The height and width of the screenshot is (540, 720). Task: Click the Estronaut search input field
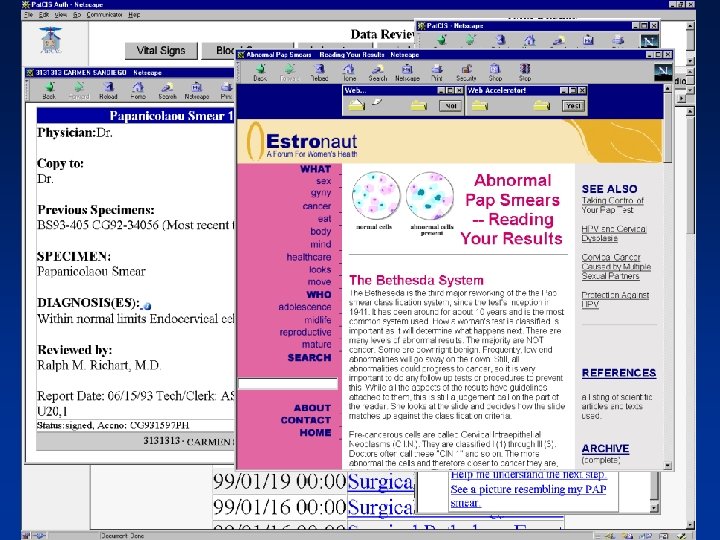click(288, 384)
